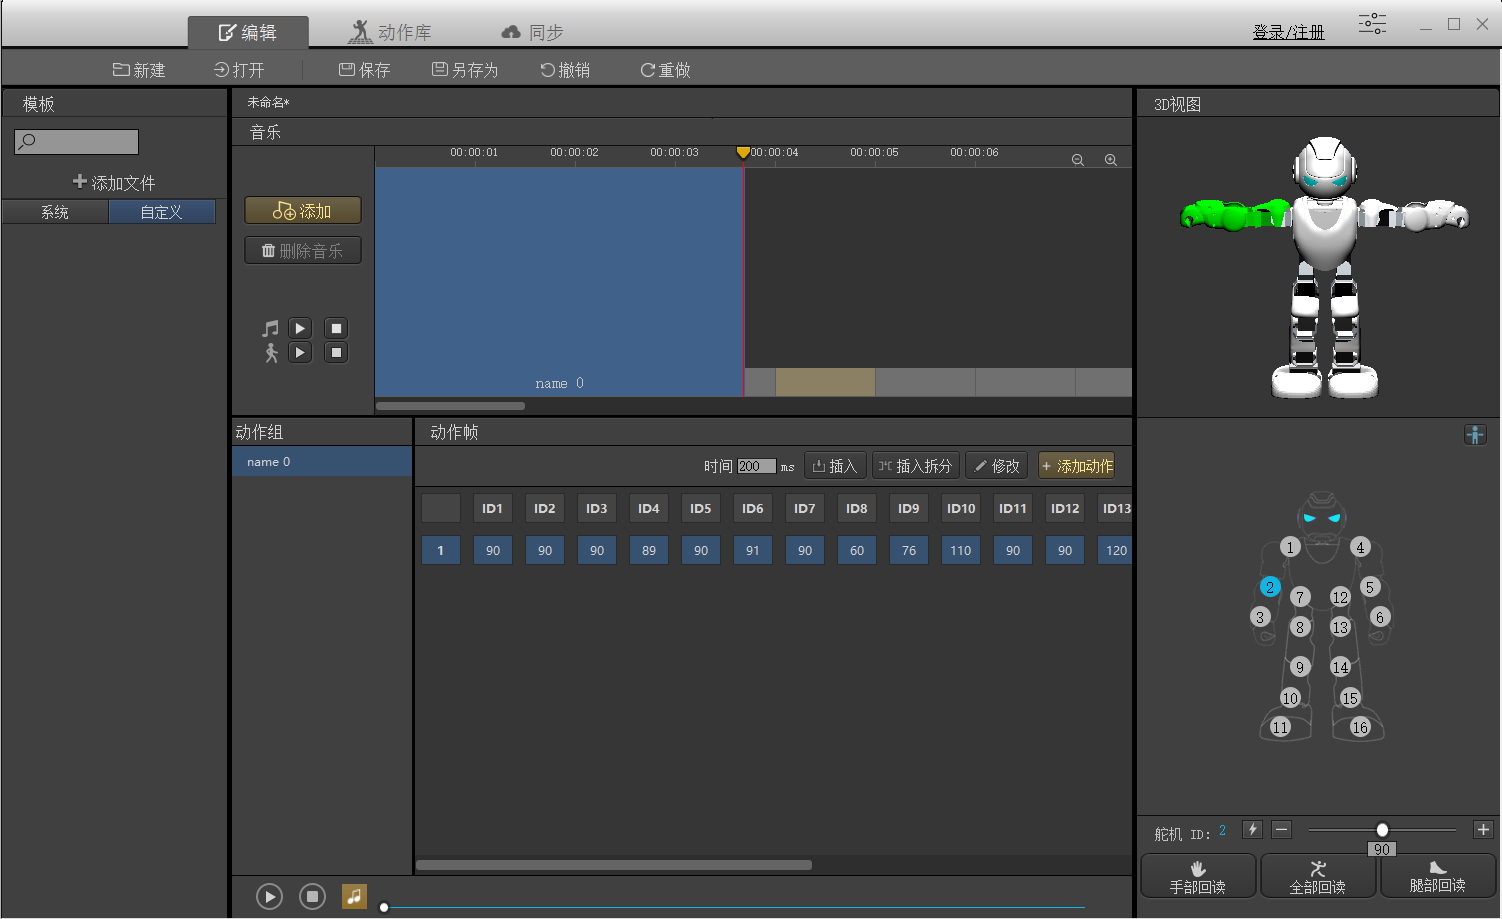Screen dimensions: 1502x919
Task: Play the motion track preview
Action: [300, 352]
